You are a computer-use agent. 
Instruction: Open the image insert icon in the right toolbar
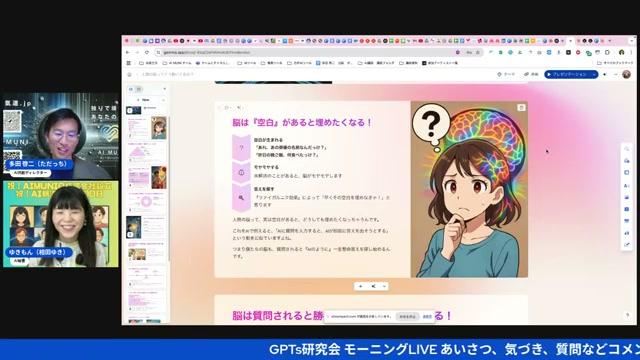[x=627, y=197]
